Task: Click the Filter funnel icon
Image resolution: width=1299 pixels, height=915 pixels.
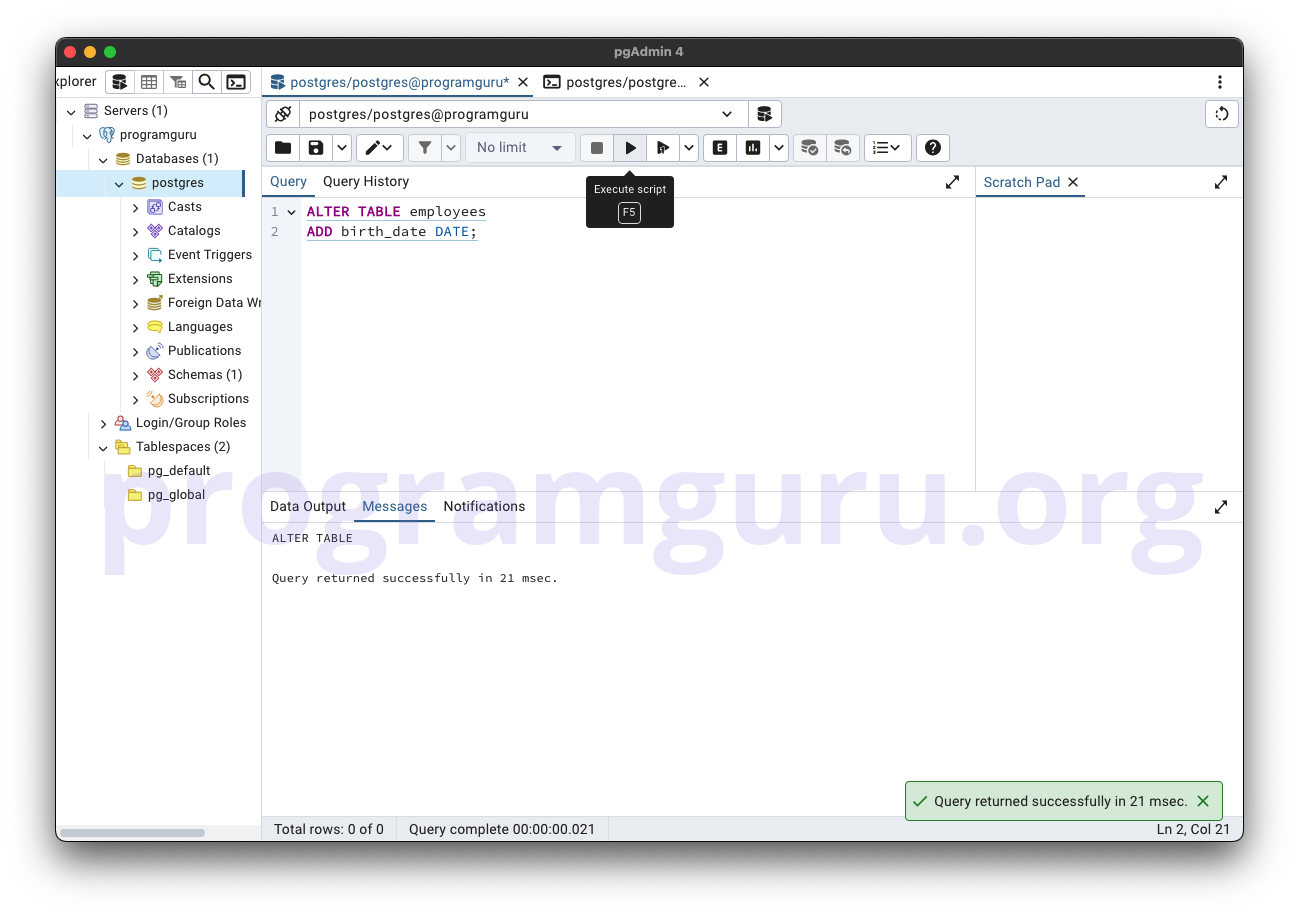Action: (x=425, y=148)
